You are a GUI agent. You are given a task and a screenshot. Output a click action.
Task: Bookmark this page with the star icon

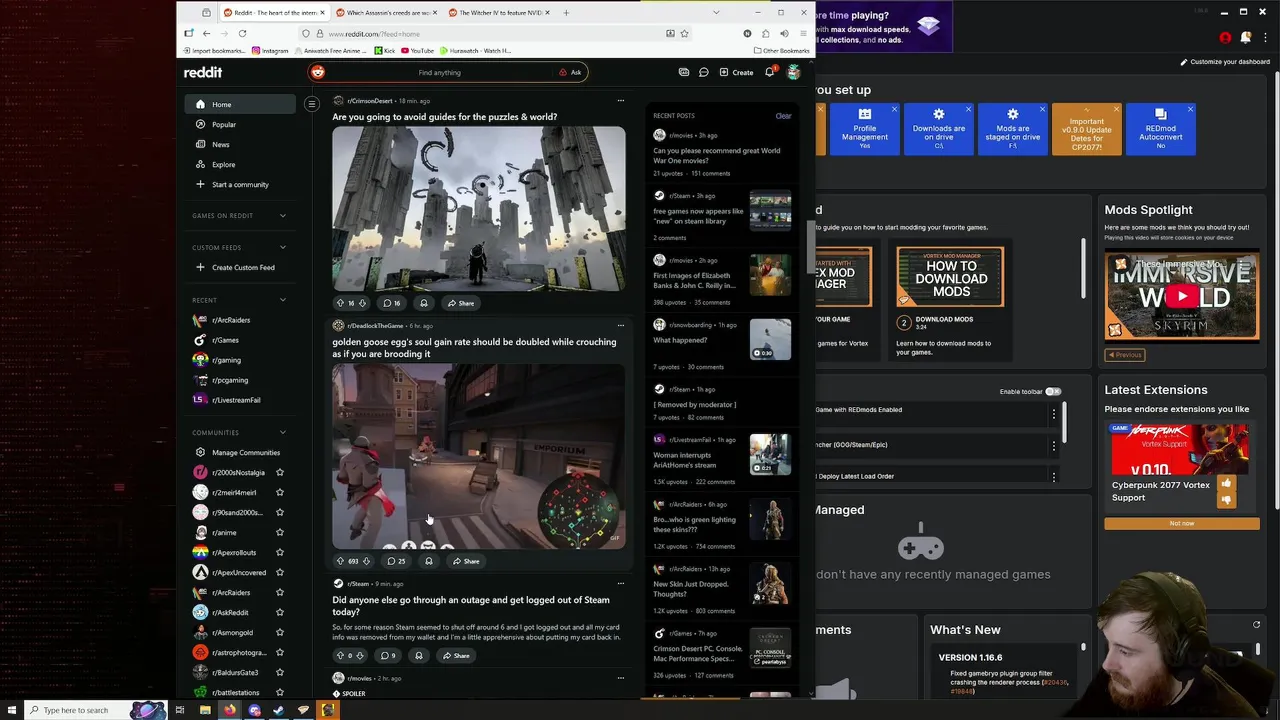click(x=684, y=33)
